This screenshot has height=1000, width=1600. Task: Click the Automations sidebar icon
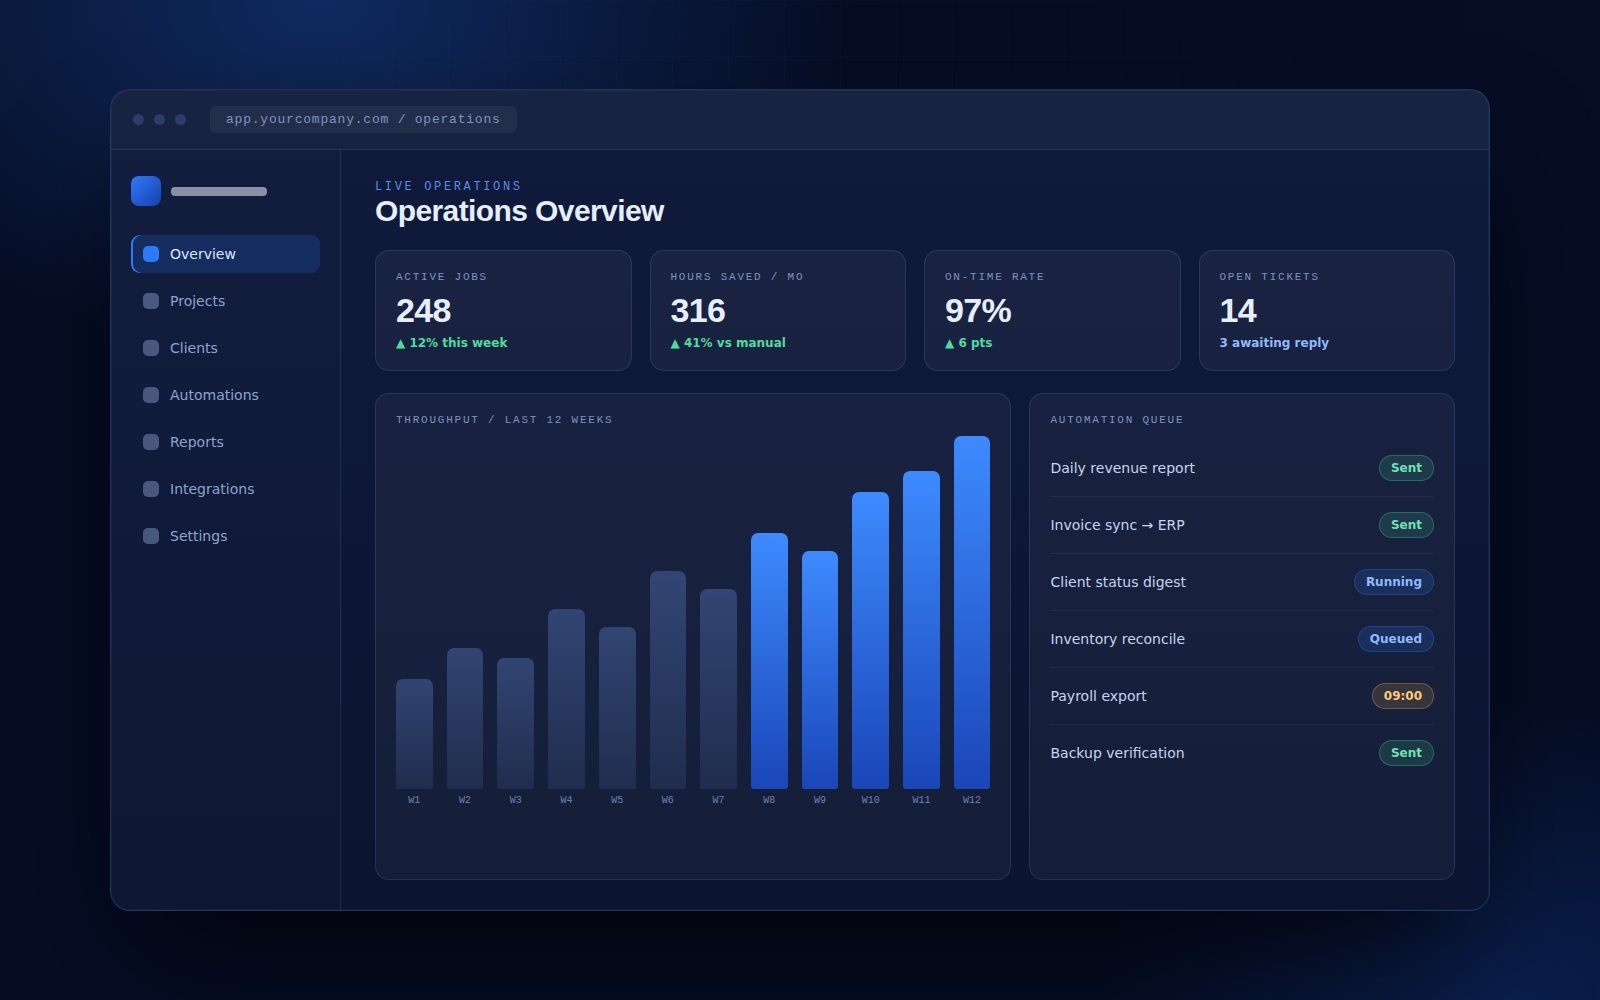[x=151, y=395]
